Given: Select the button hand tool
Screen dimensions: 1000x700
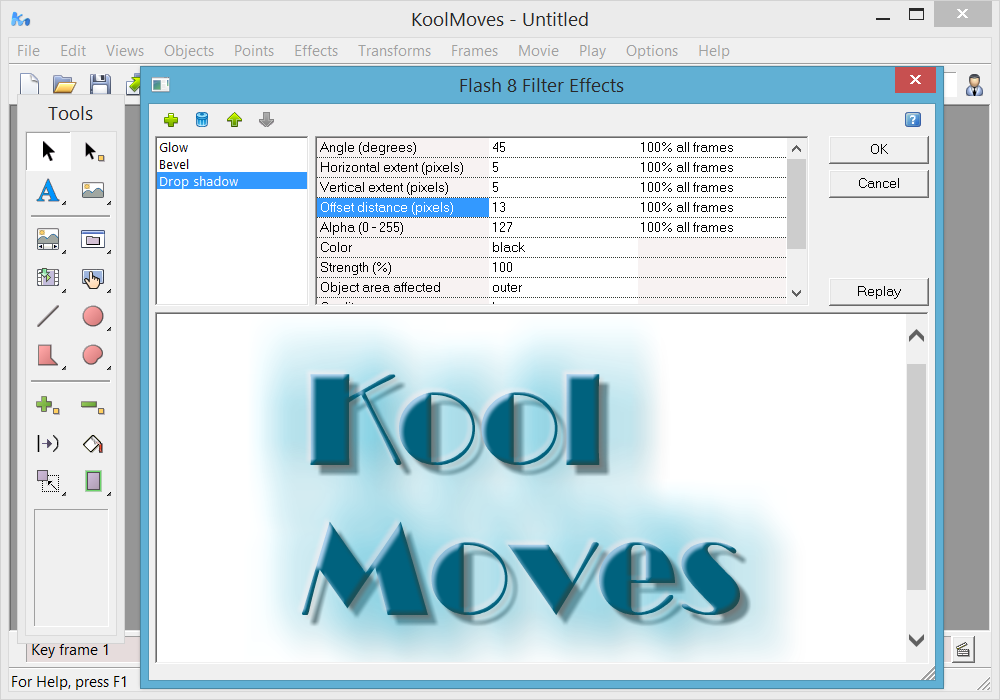Looking at the screenshot, I should click(x=94, y=278).
